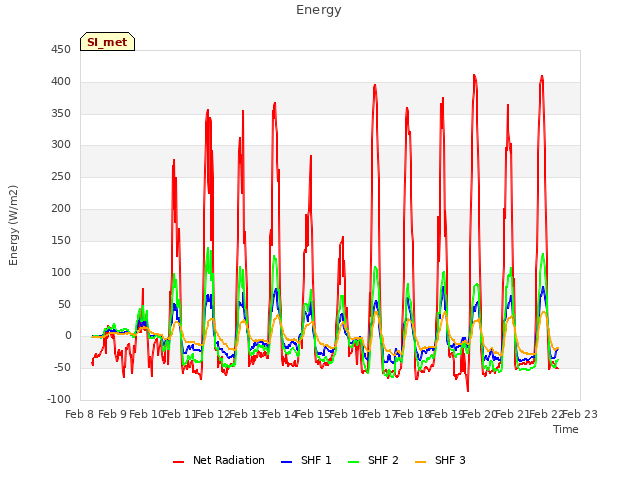Click the Feb 15 x-axis label
Viewport: 640px width, 480px height.
(x=312, y=415)
